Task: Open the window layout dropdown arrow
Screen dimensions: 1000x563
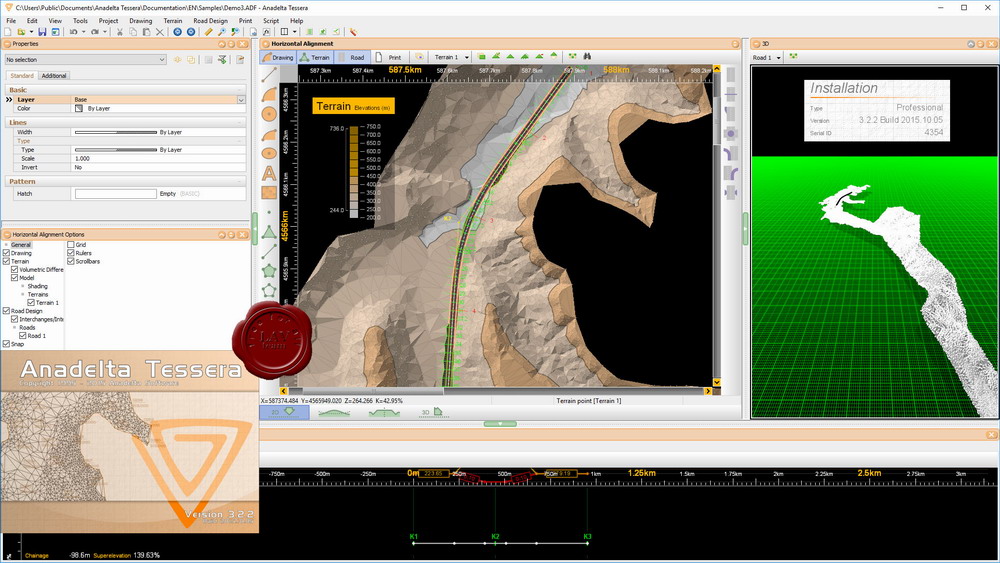Action: 295,32
